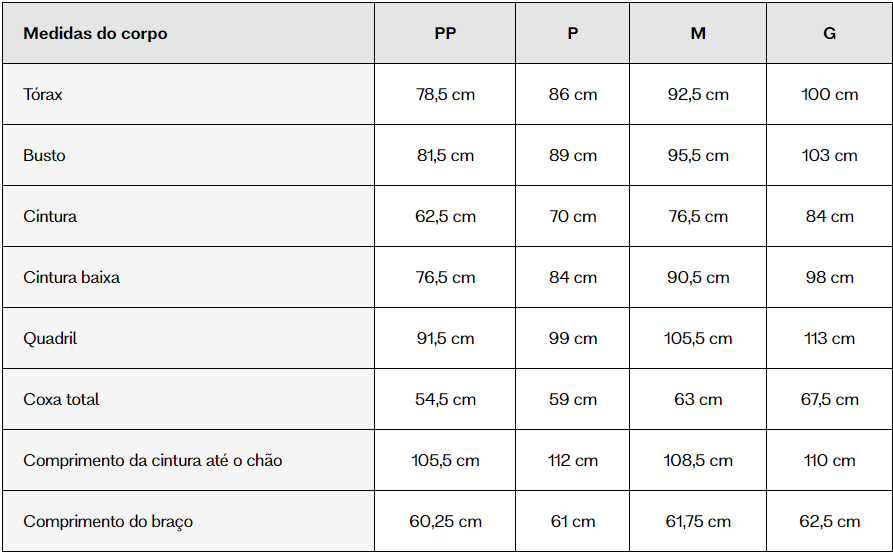
Task: Select the 103 cm Busto G cell
Action: click(x=829, y=155)
